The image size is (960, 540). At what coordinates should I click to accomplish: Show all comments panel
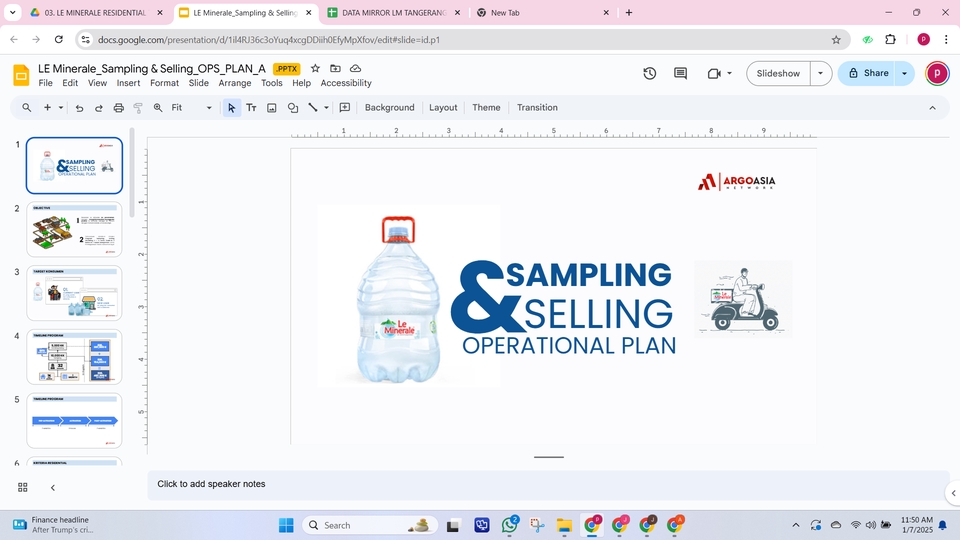tap(680, 73)
